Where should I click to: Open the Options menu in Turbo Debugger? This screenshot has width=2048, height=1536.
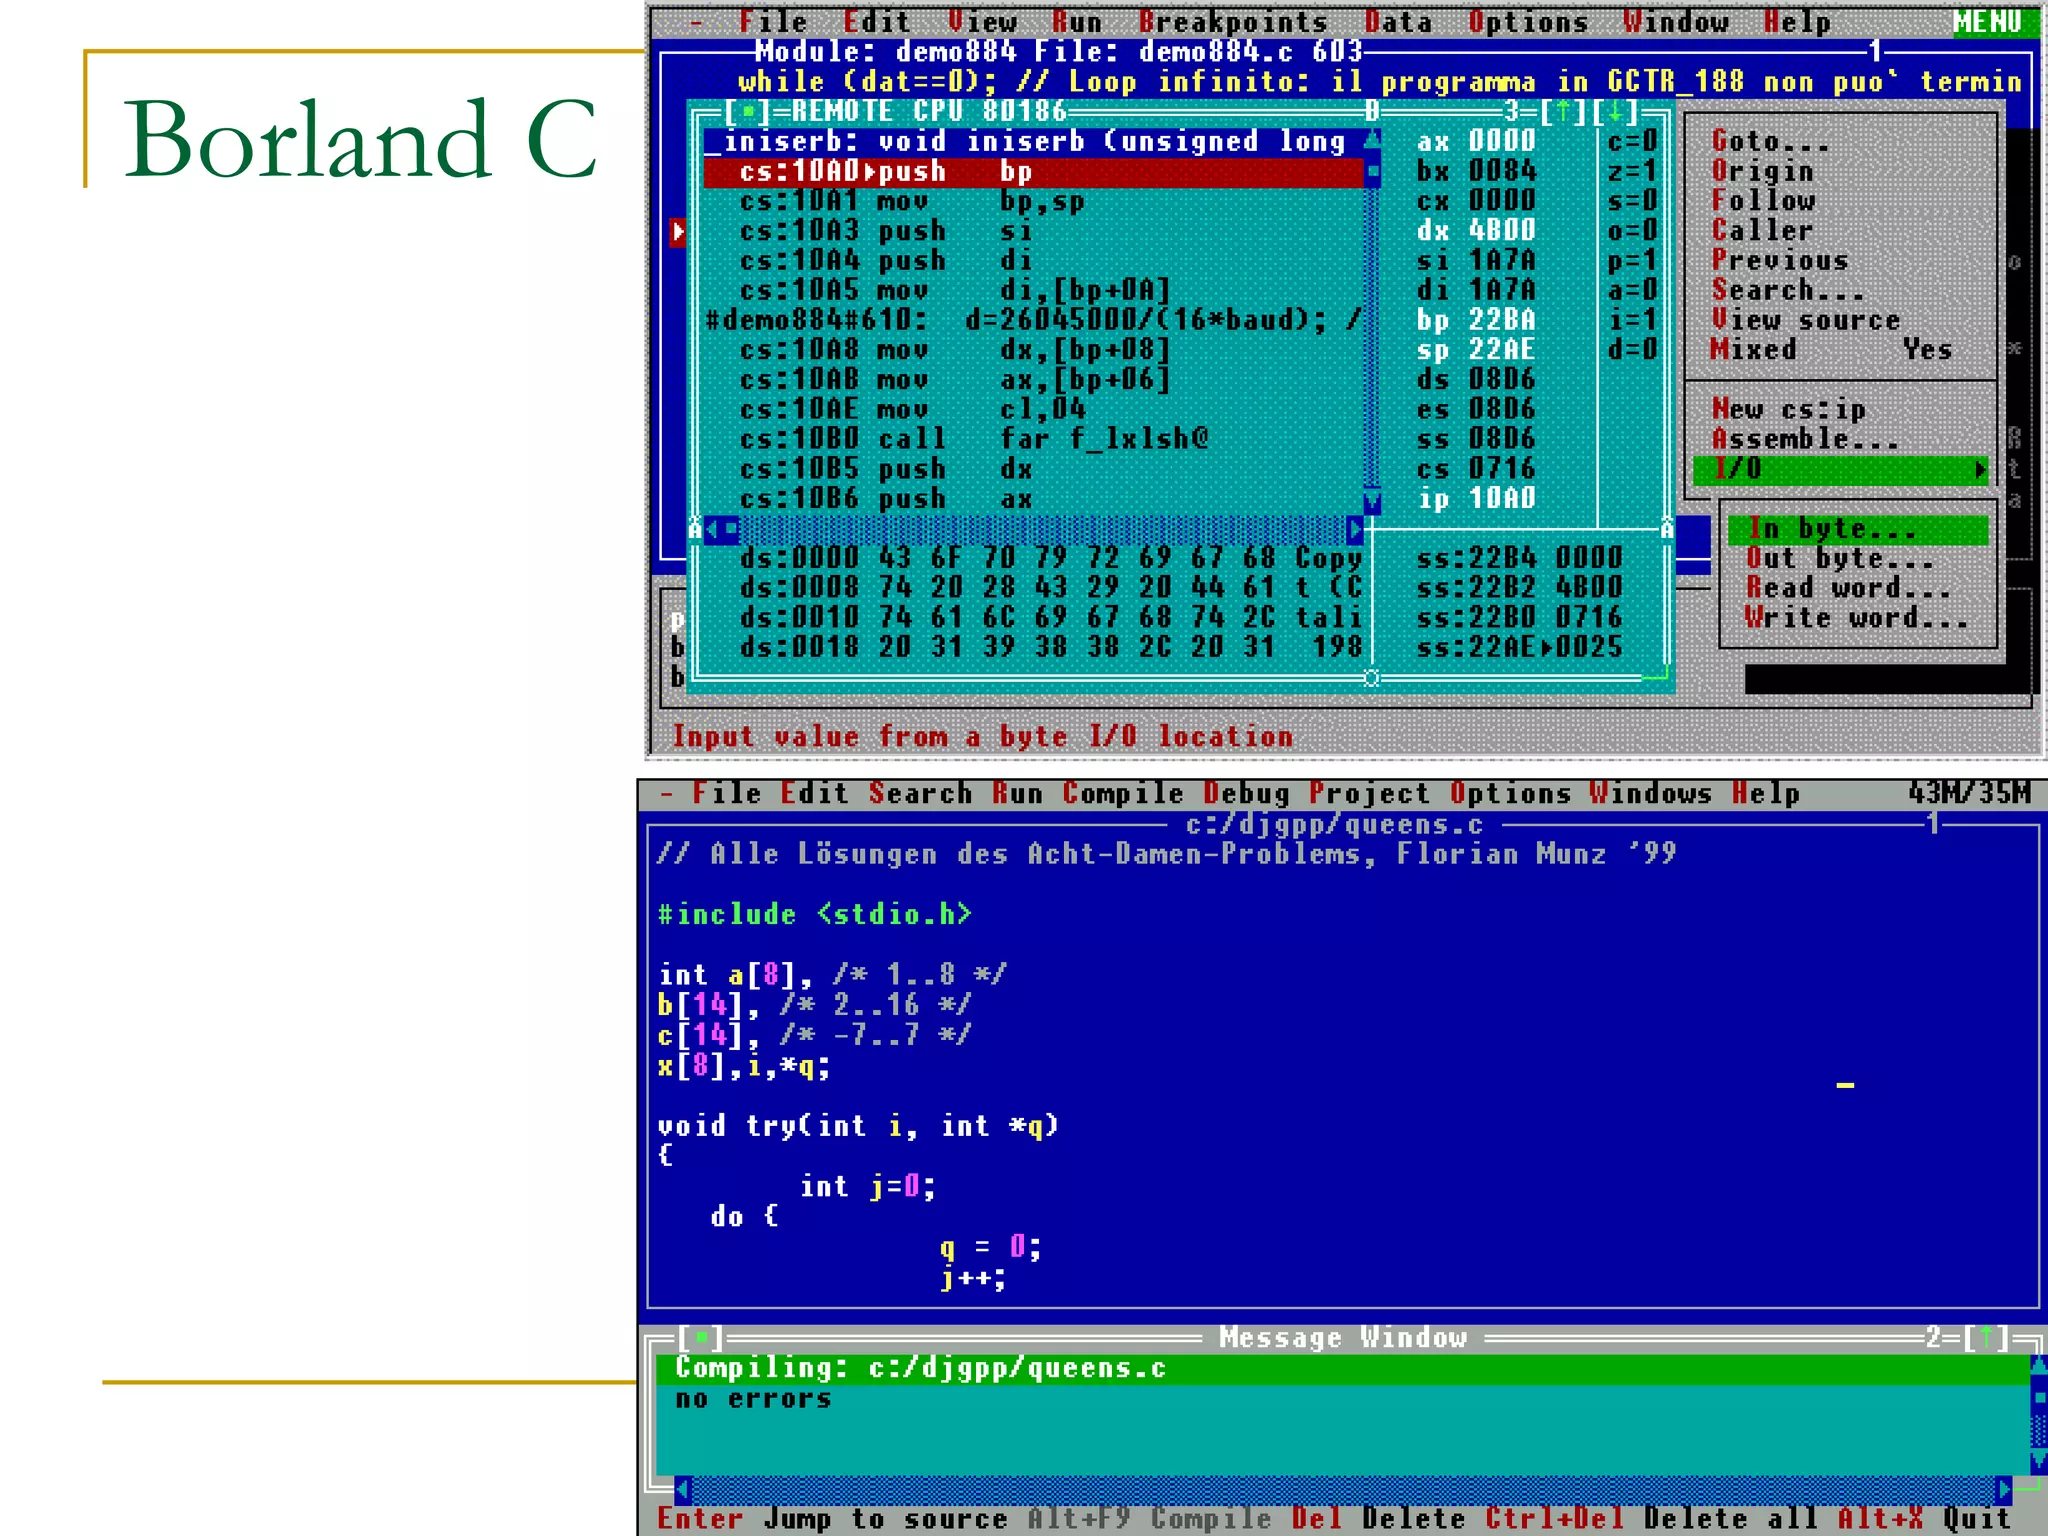(x=1528, y=21)
